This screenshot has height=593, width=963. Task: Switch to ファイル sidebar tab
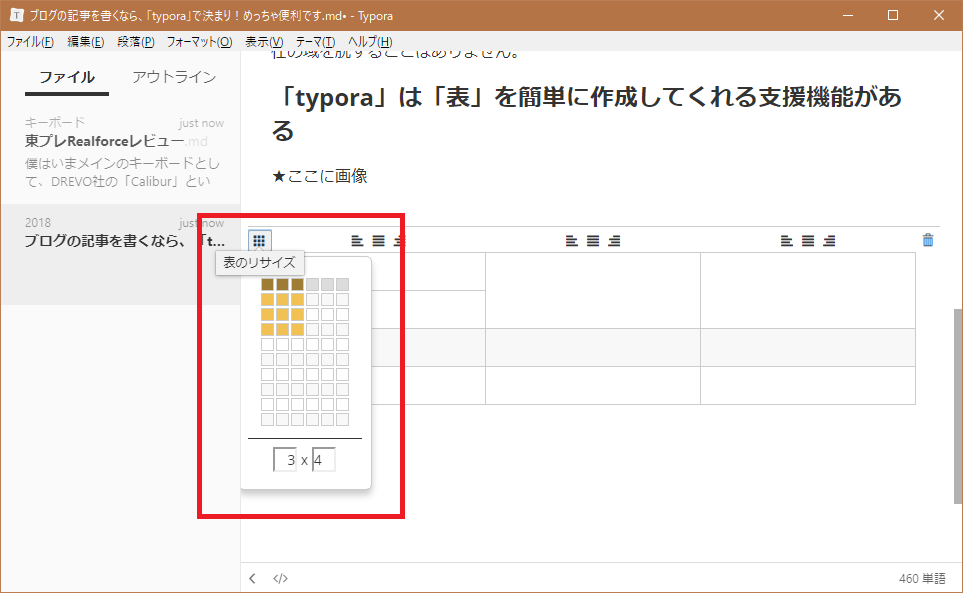[67, 77]
